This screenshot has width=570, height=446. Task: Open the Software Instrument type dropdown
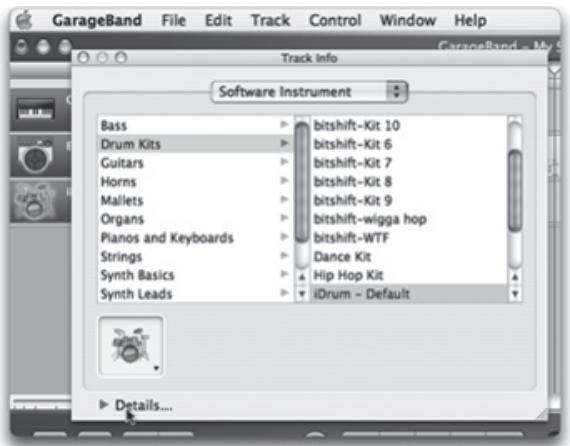point(309,92)
